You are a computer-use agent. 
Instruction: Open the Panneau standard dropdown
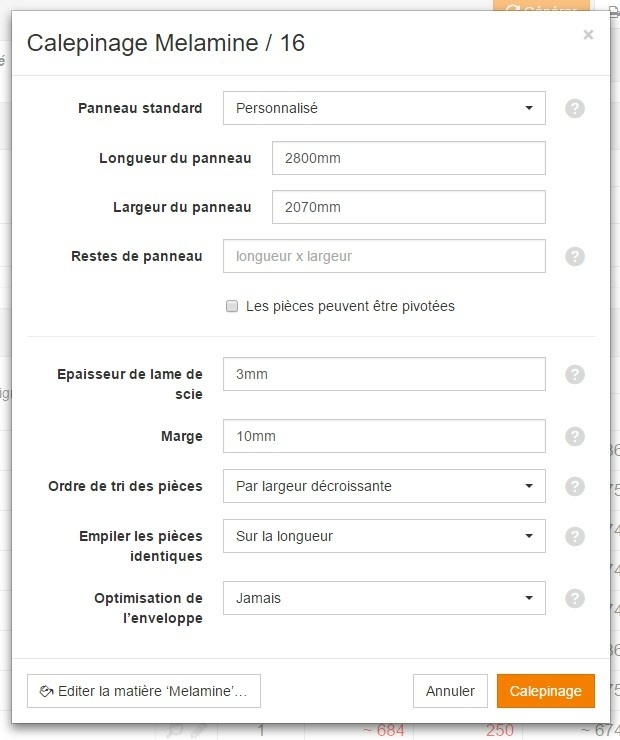click(384, 108)
